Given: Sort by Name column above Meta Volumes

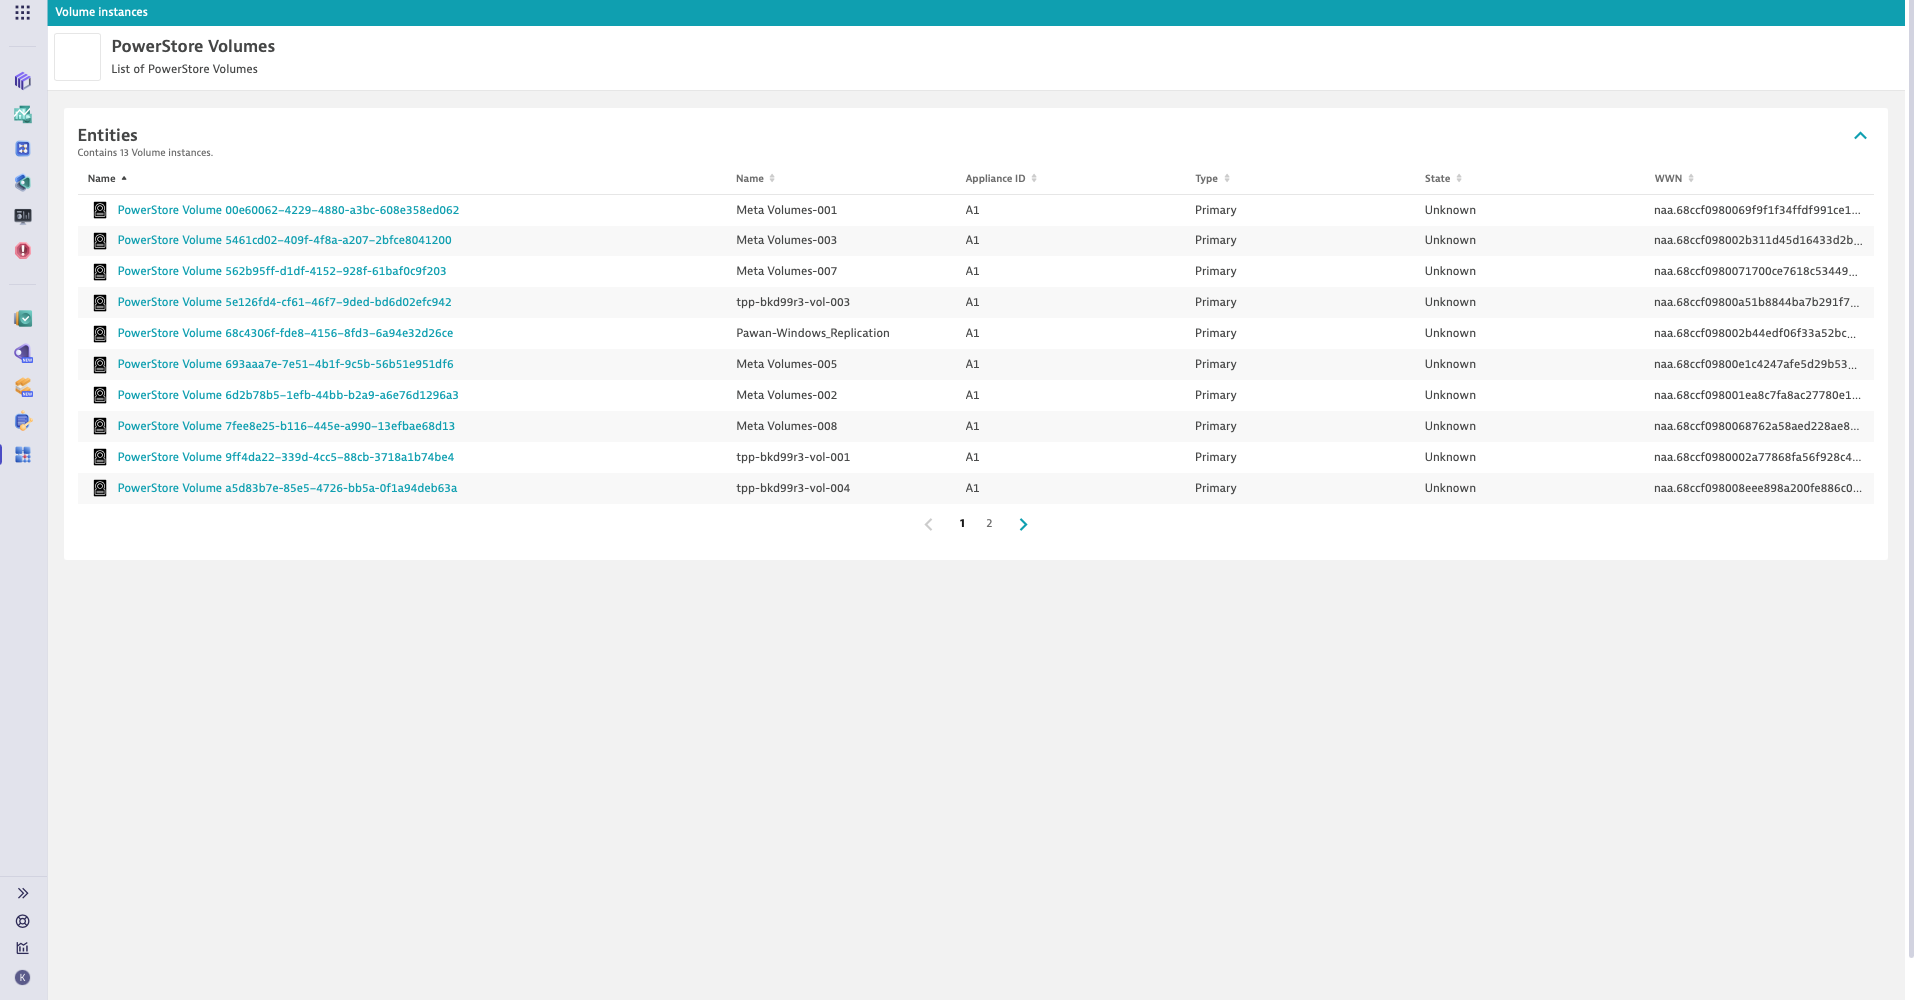Looking at the screenshot, I should (755, 179).
